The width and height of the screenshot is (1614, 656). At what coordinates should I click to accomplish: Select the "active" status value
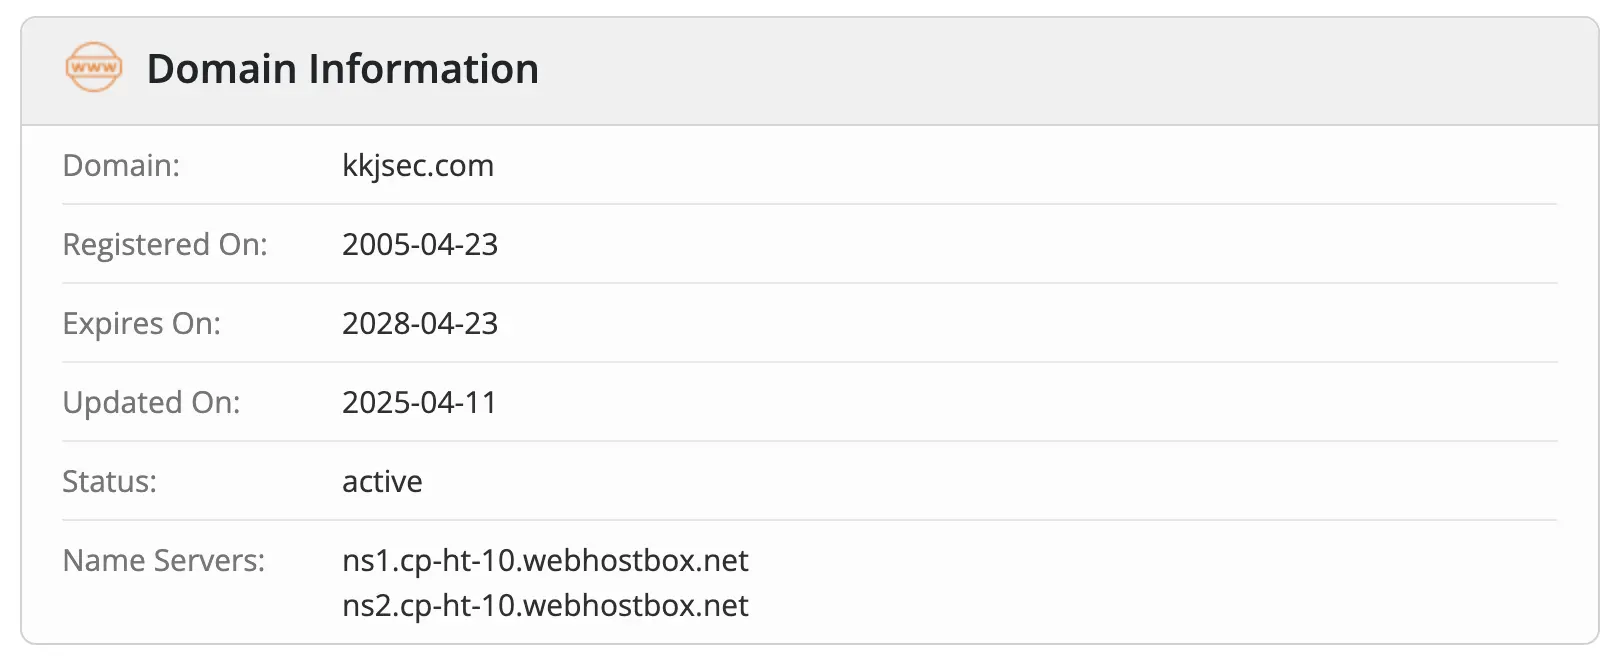pyautogui.click(x=382, y=481)
